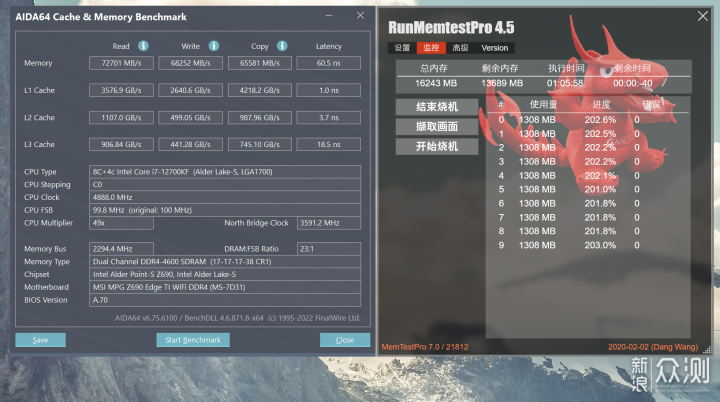The height and width of the screenshot is (402, 720).
Task: Click the L1 Cache Write value 2640.6 GB/s
Action: click(x=191, y=91)
